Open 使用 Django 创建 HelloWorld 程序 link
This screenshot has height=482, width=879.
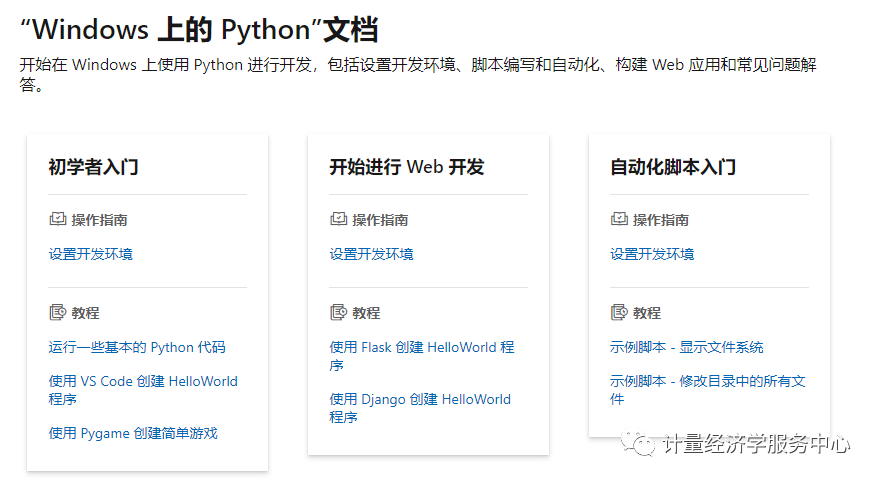tap(420, 408)
